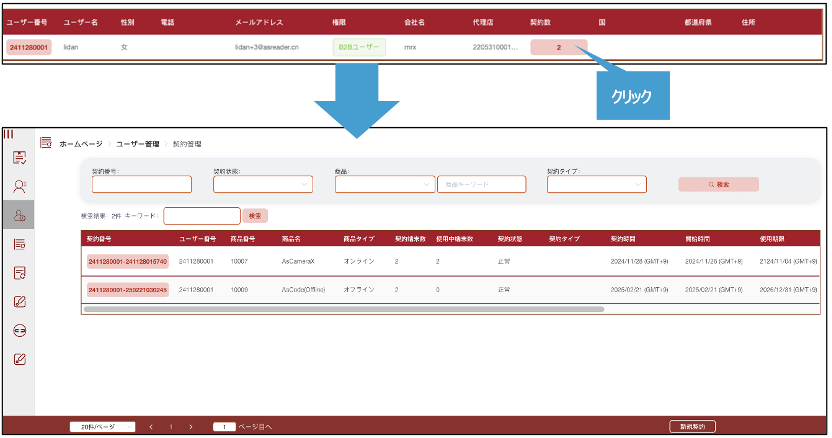Open the document-check sidebar icon

point(18,272)
